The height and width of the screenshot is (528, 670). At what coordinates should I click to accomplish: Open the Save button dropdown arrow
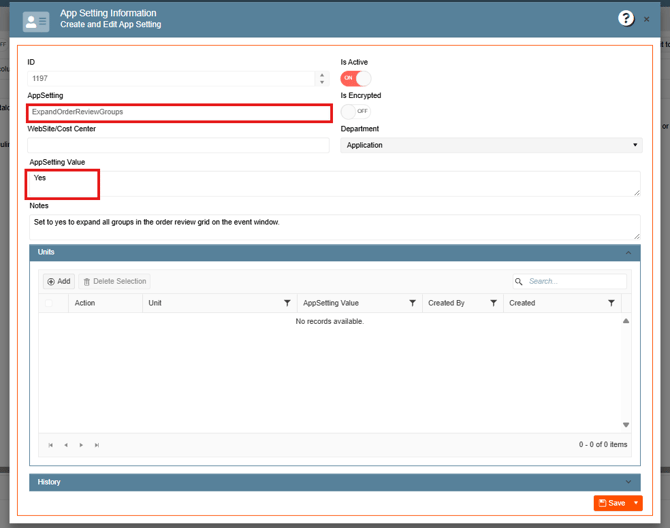pyautogui.click(x=636, y=503)
